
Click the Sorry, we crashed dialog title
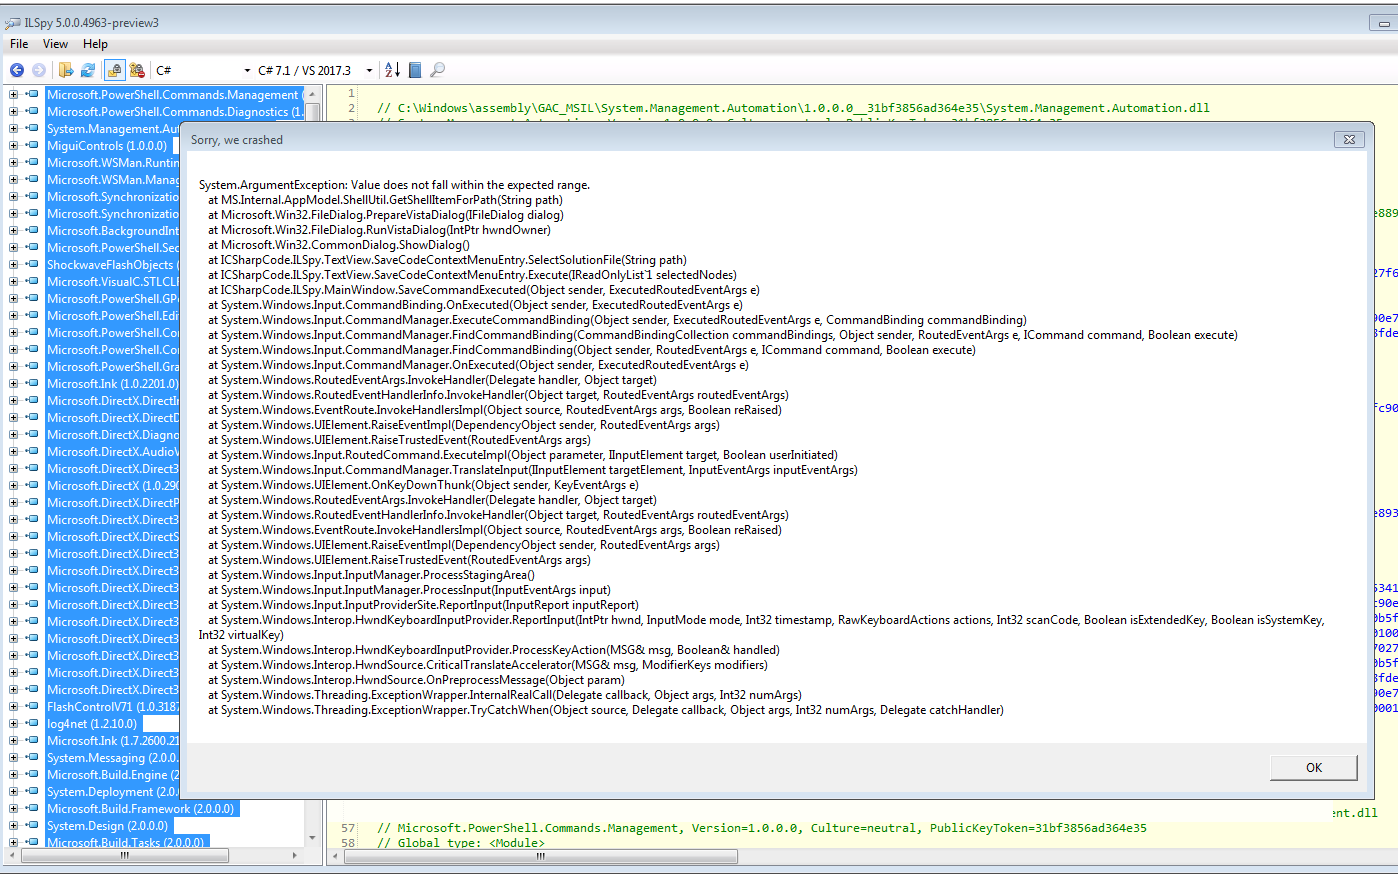pos(237,140)
